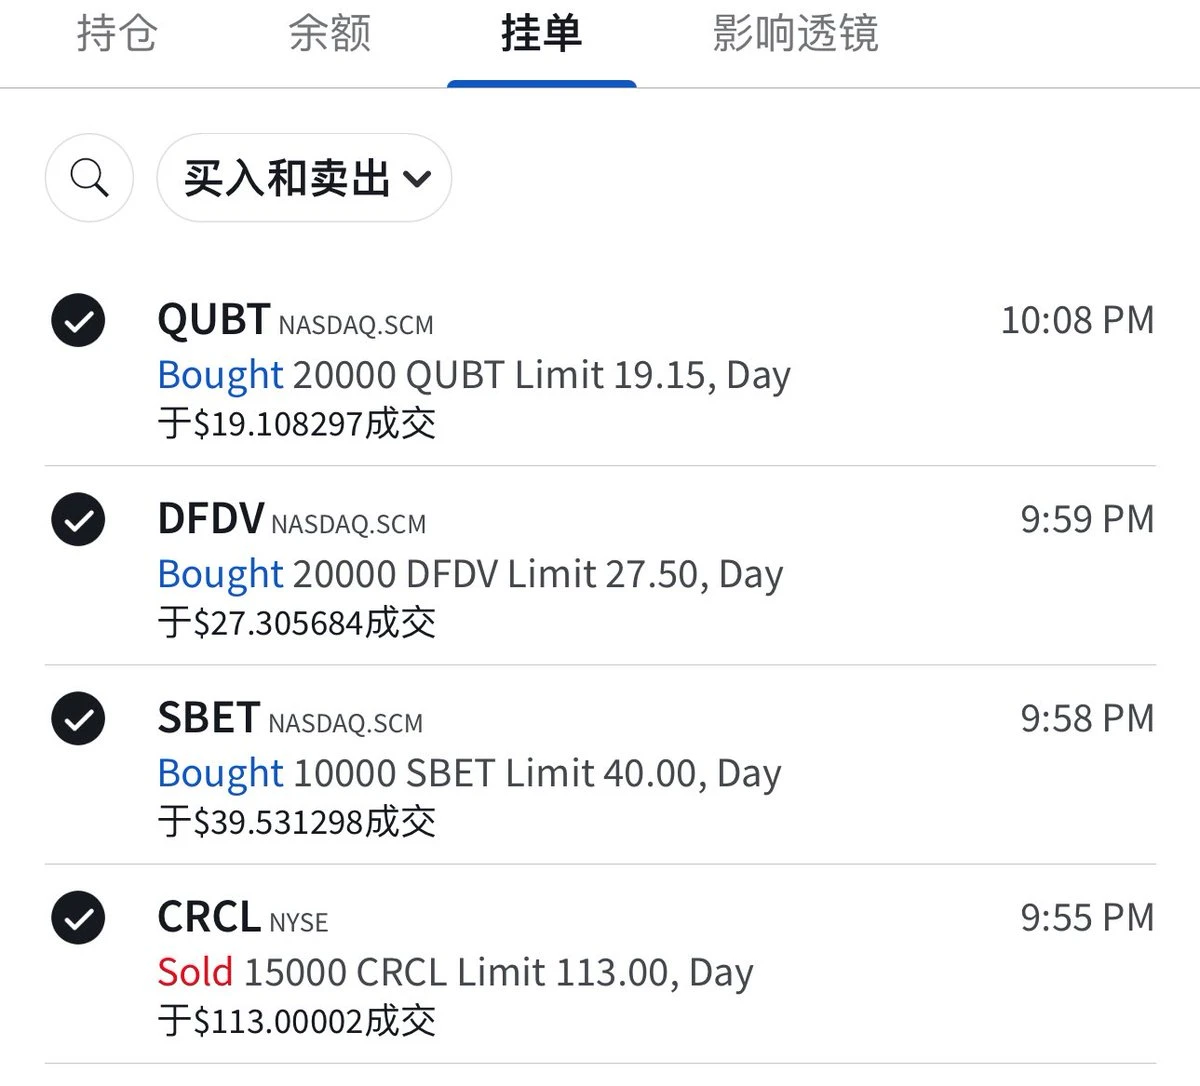
Task: Open the QUBT ticker symbol
Action: point(214,320)
